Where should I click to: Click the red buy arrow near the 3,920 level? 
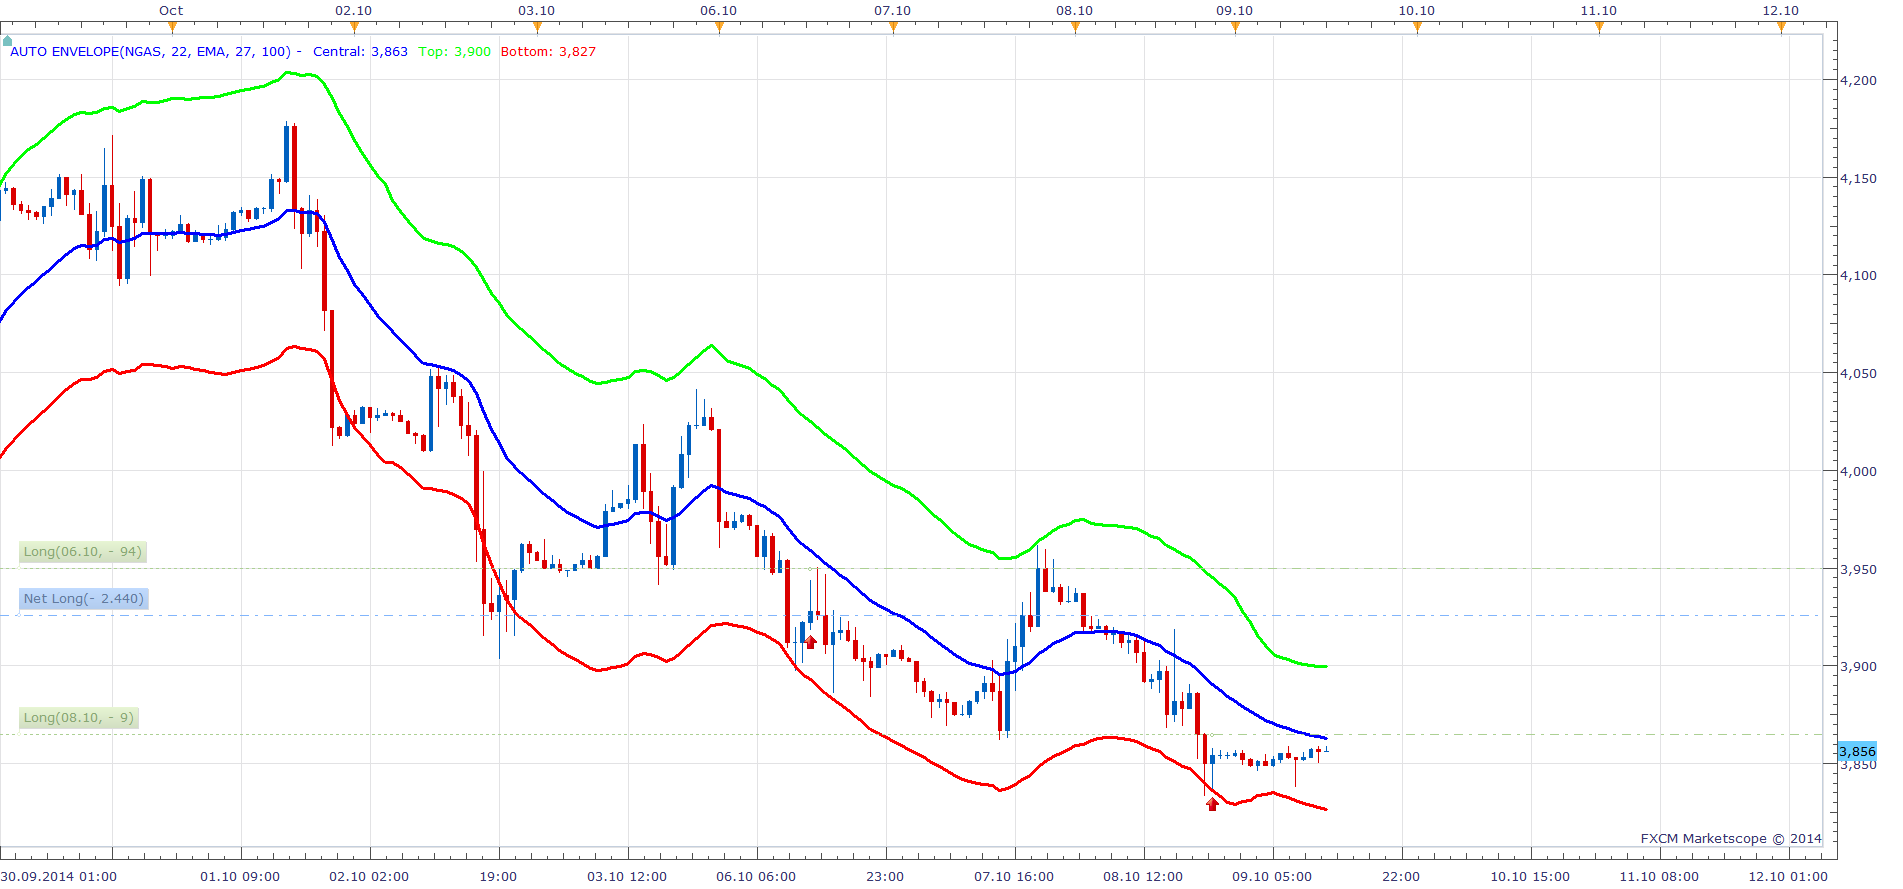[811, 641]
